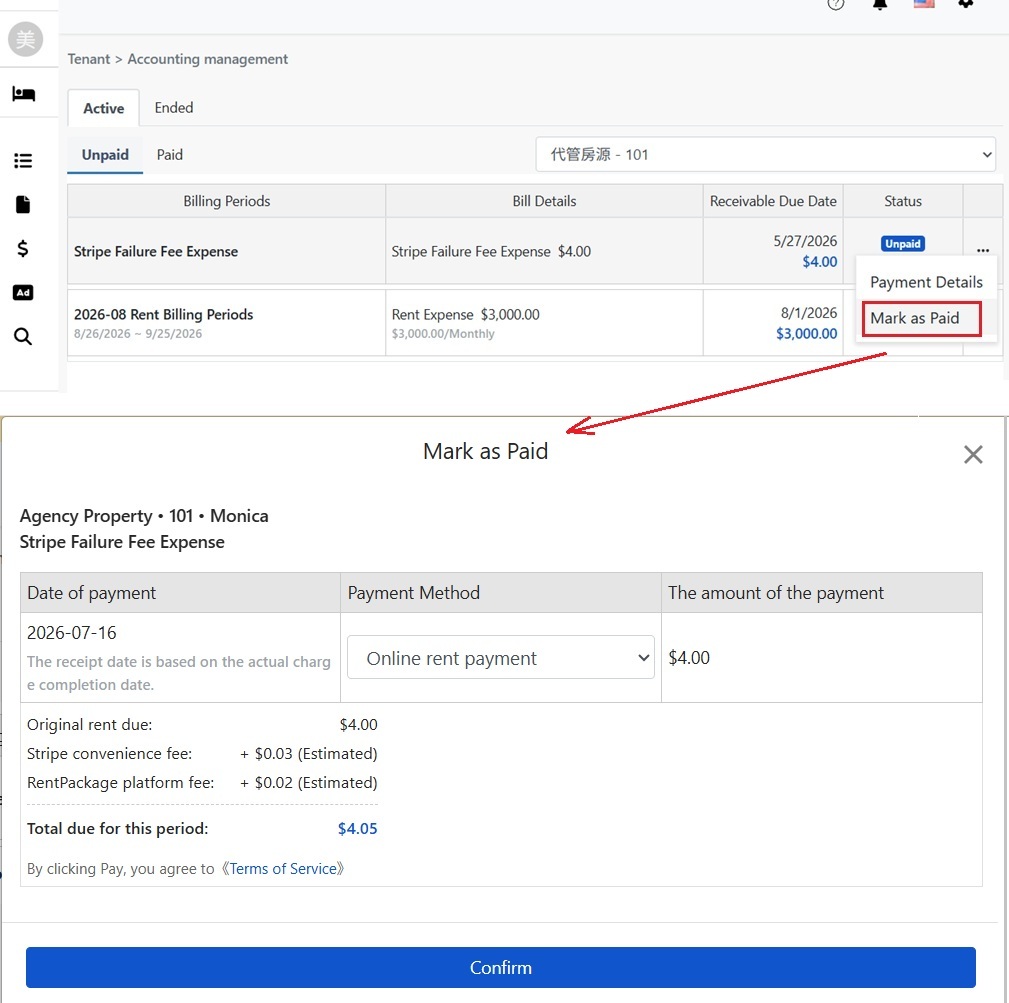Open the Ad icon in sidebar
The height and width of the screenshot is (1003, 1009).
(23, 293)
